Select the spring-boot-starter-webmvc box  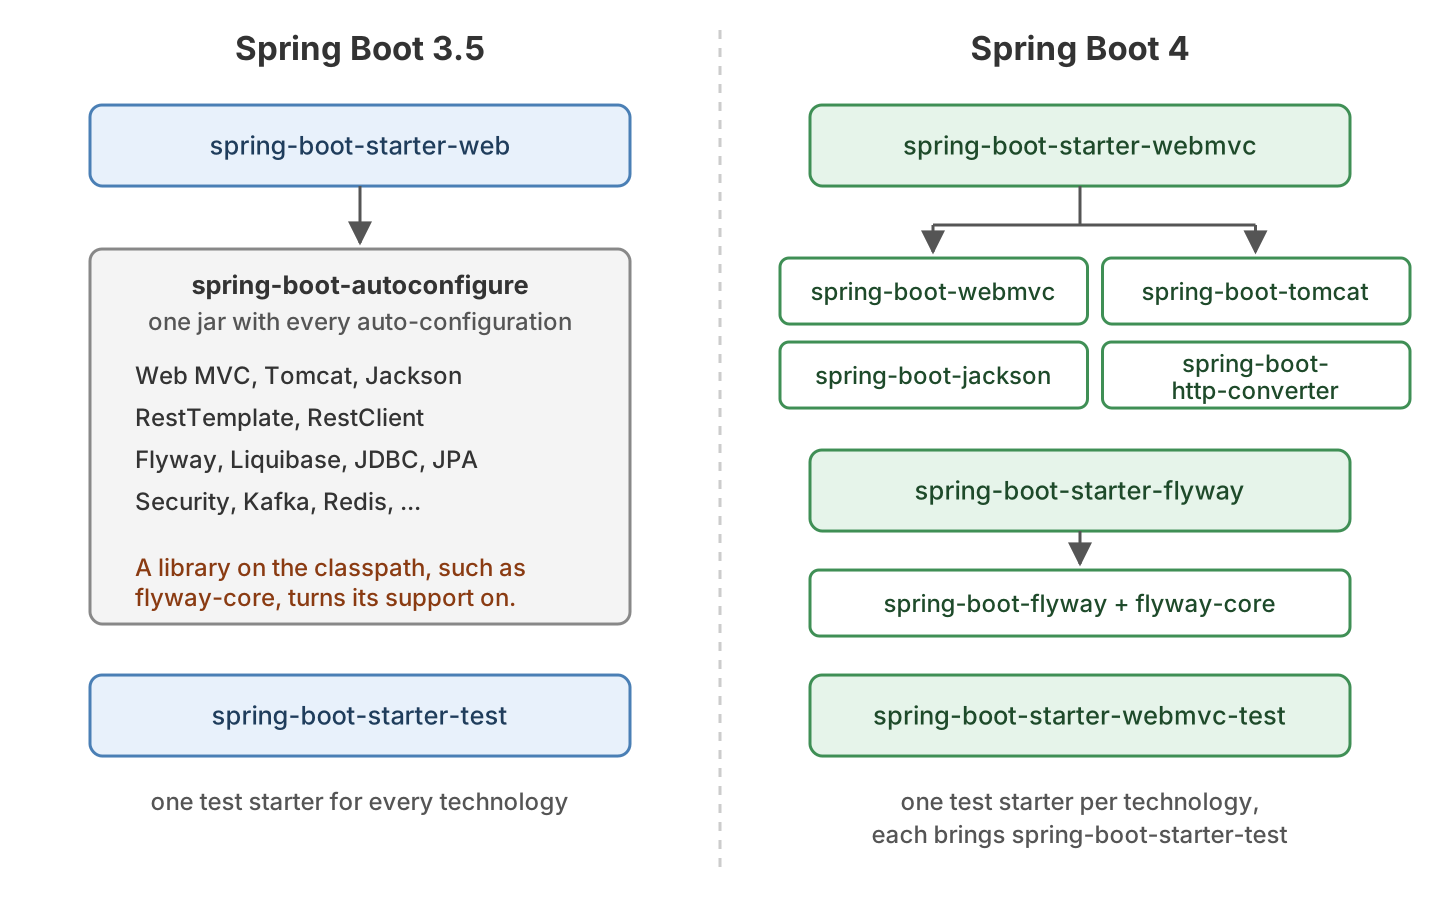click(1079, 146)
